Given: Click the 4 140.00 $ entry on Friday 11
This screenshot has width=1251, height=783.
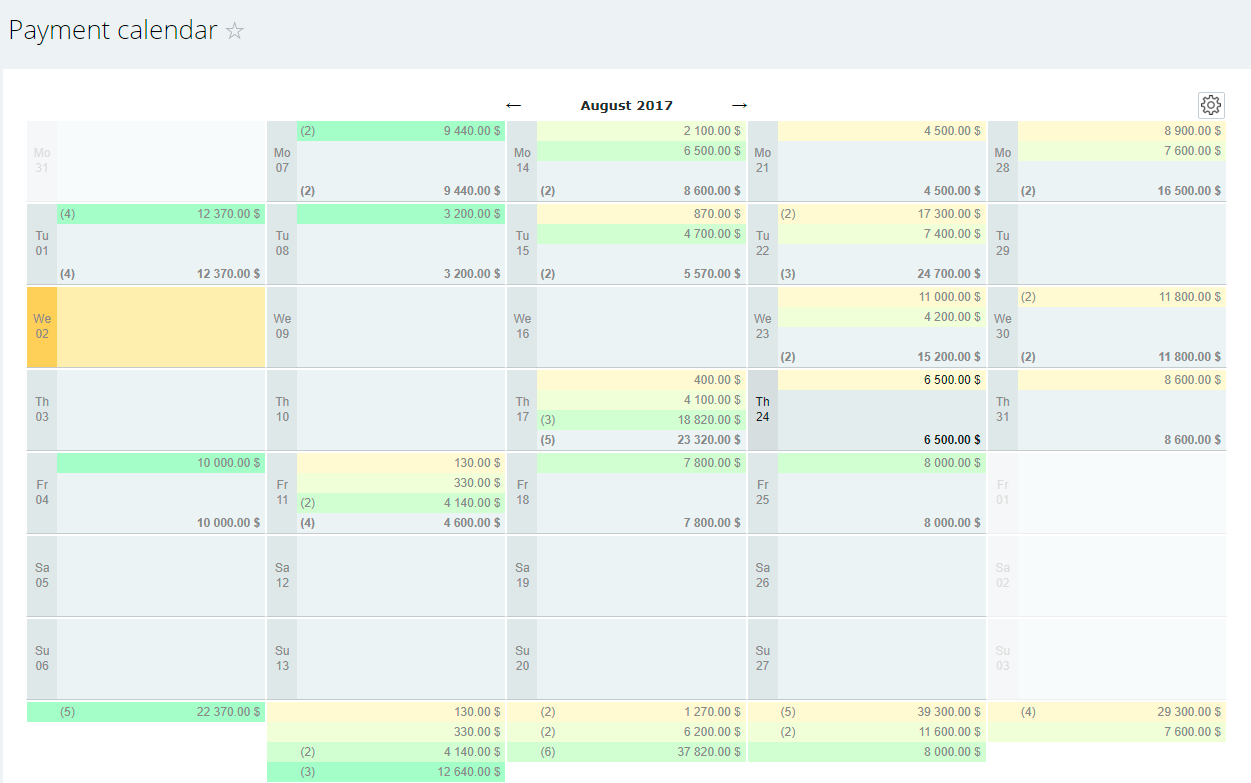Looking at the screenshot, I should tap(401, 503).
